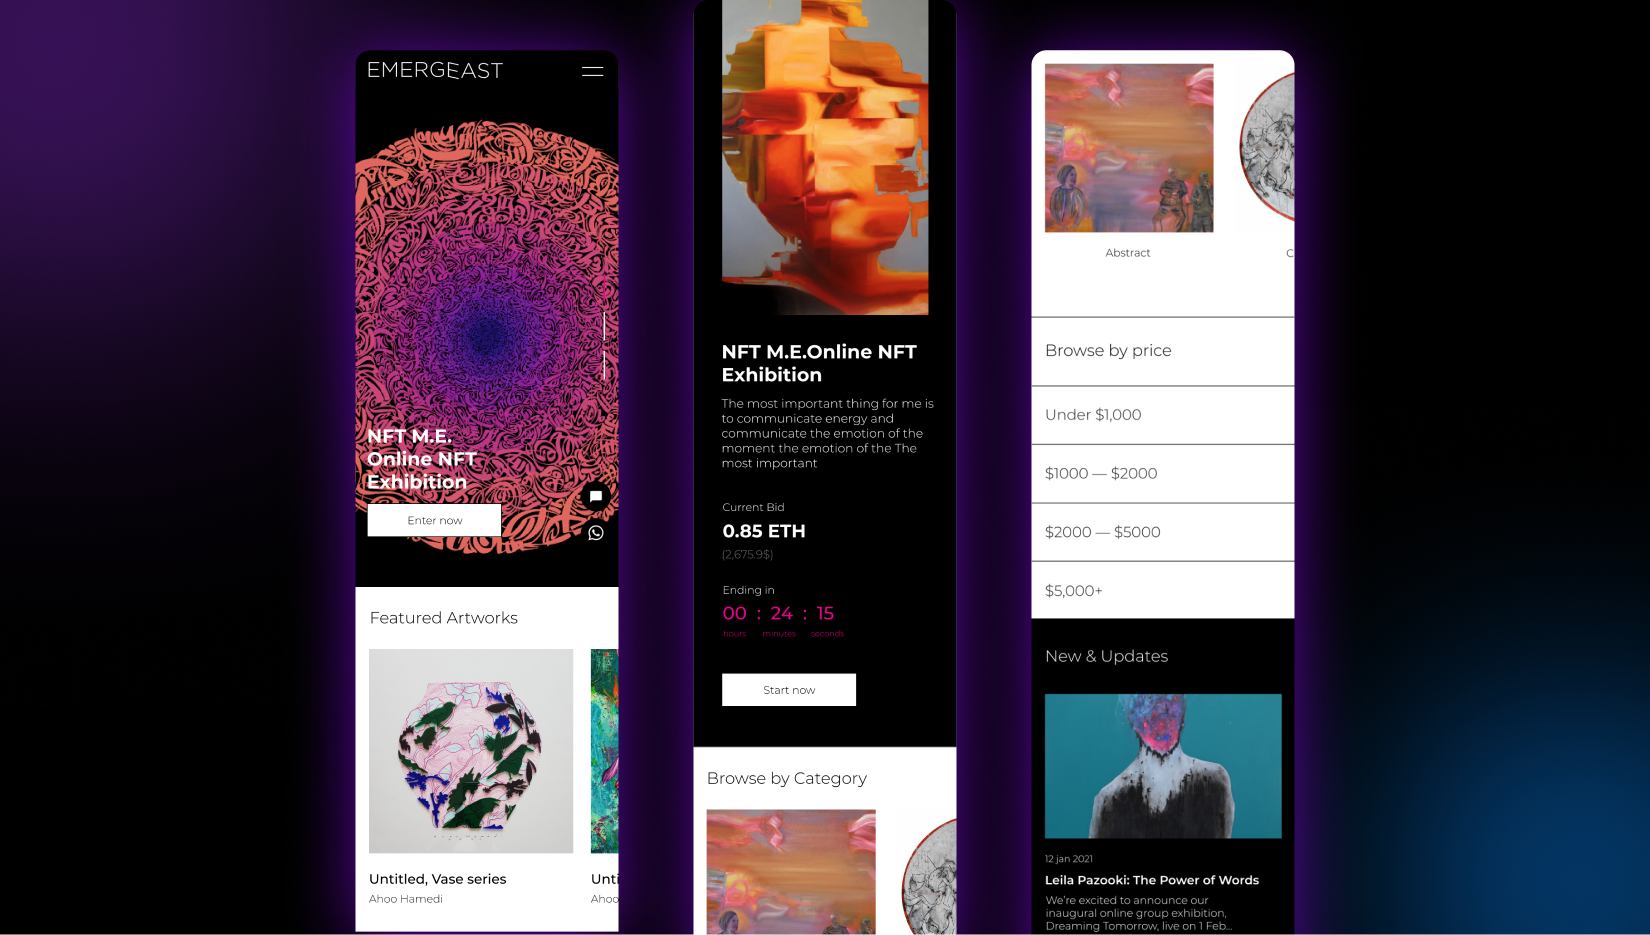Open the WhatsApp icon
This screenshot has width=1650, height=935.
coord(596,533)
